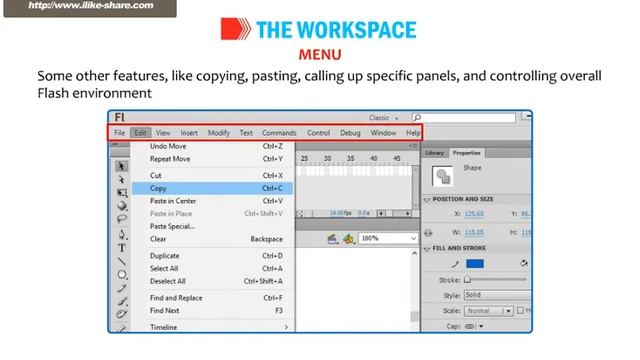This screenshot has height=360, width=640.
Task: Choose Find and Replace
Action: click(212, 298)
